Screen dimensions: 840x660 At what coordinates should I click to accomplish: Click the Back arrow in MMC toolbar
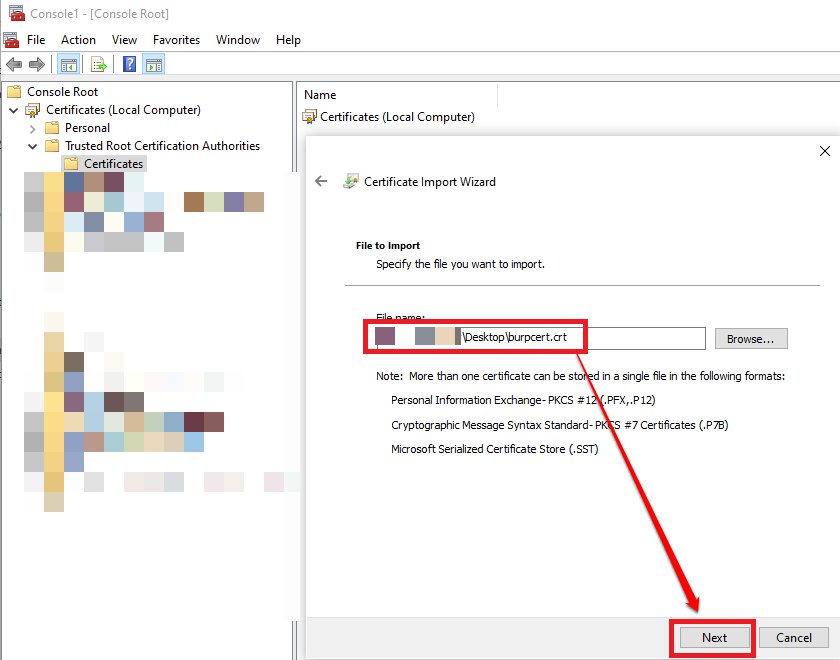click(x=14, y=65)
